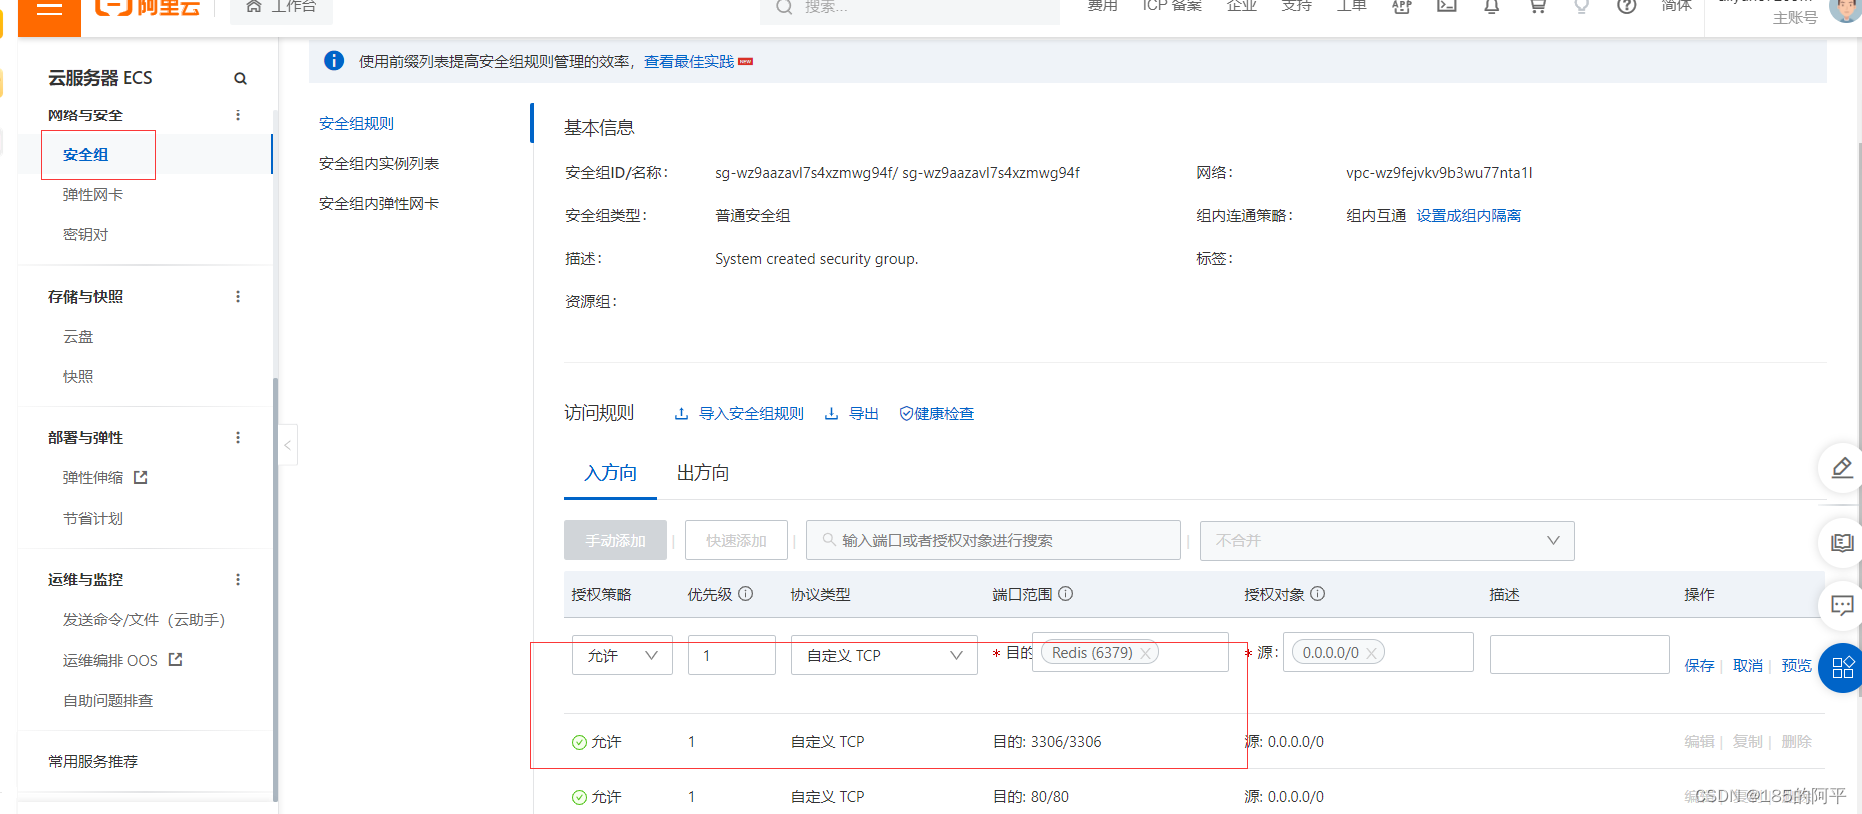
Task: Click the 手动添加 button
Action: (615, 540)
